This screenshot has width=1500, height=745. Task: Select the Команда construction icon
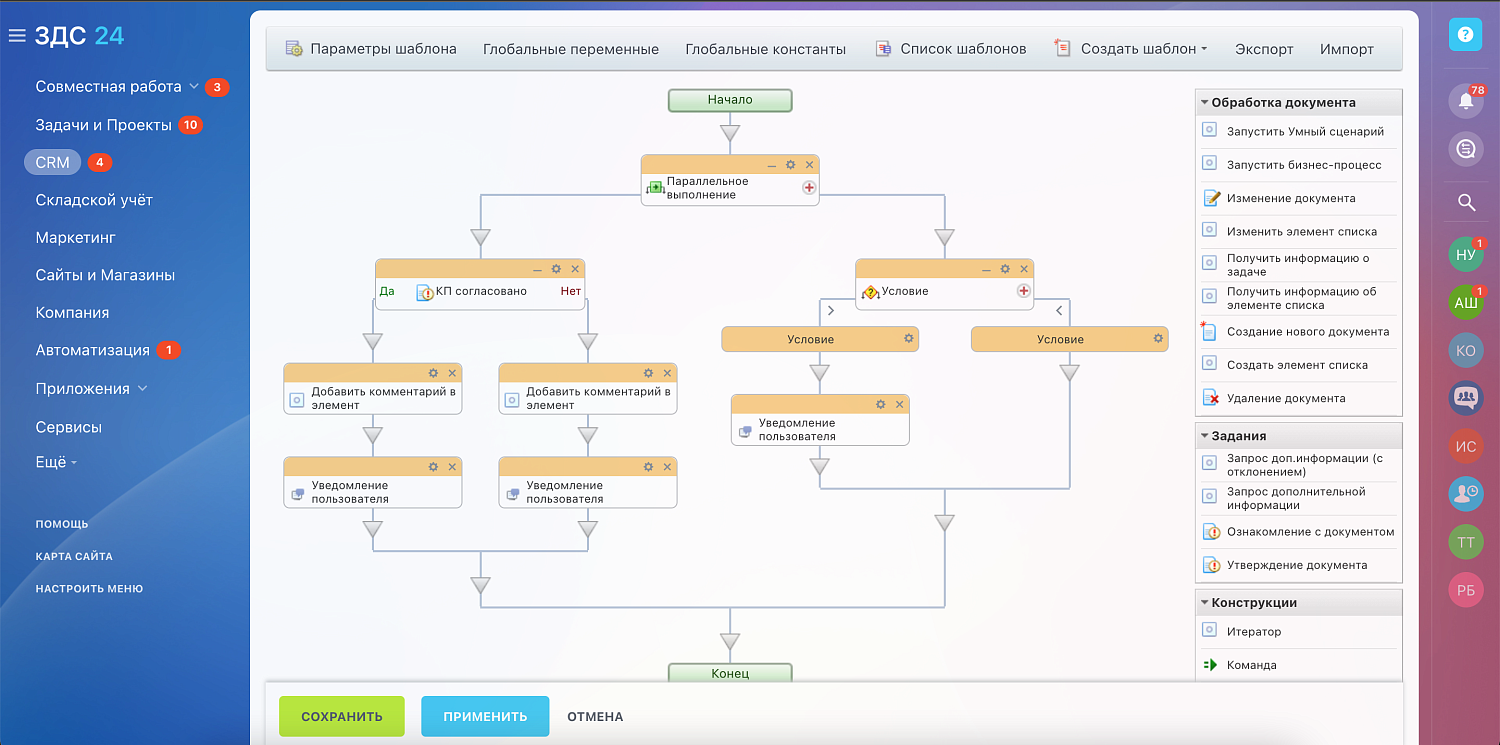coord(1211,664)
